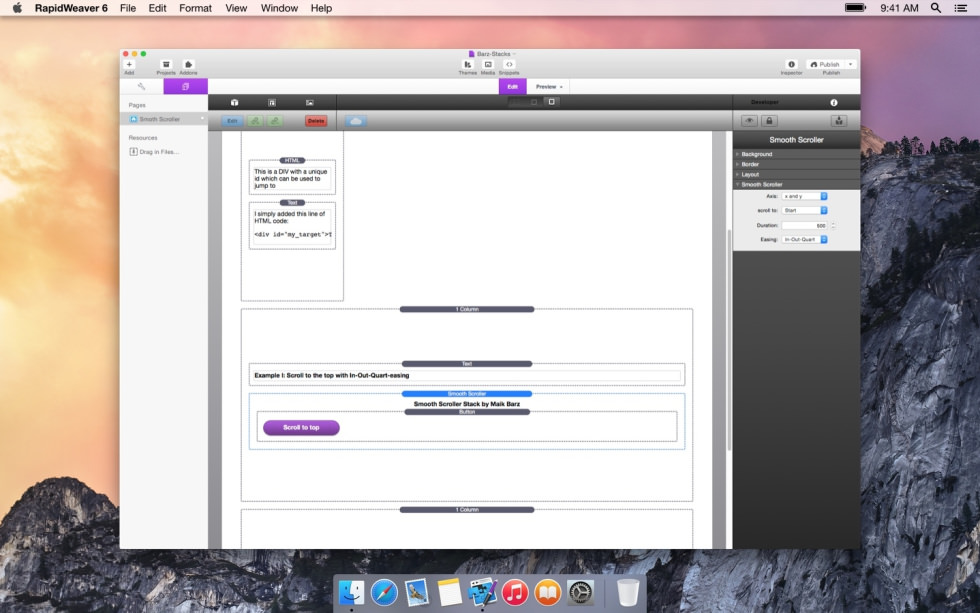Click the div id my_target code line
Image resolution: width=980 pixels, height=613 pixels.
click(x=292, y=234)
